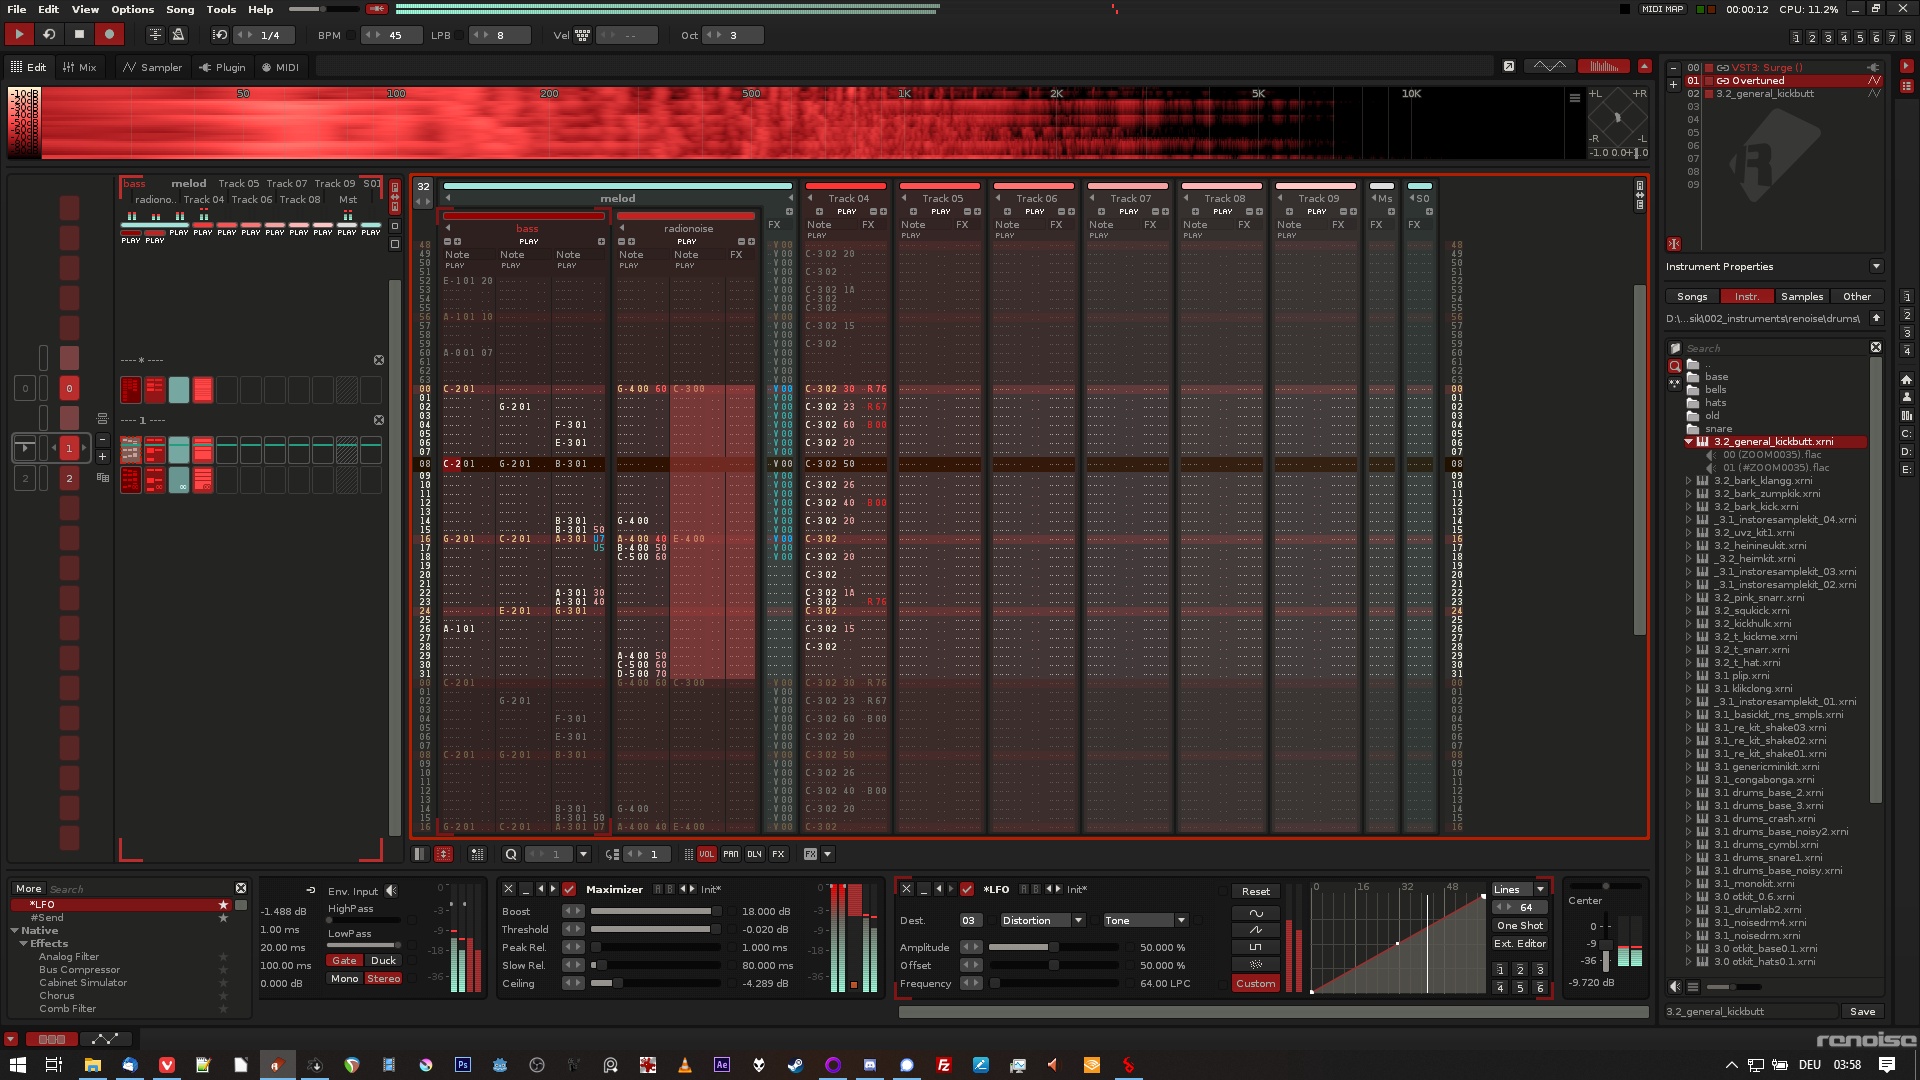
Task: Switch to the Mix tab
Action: coord(79,67)
